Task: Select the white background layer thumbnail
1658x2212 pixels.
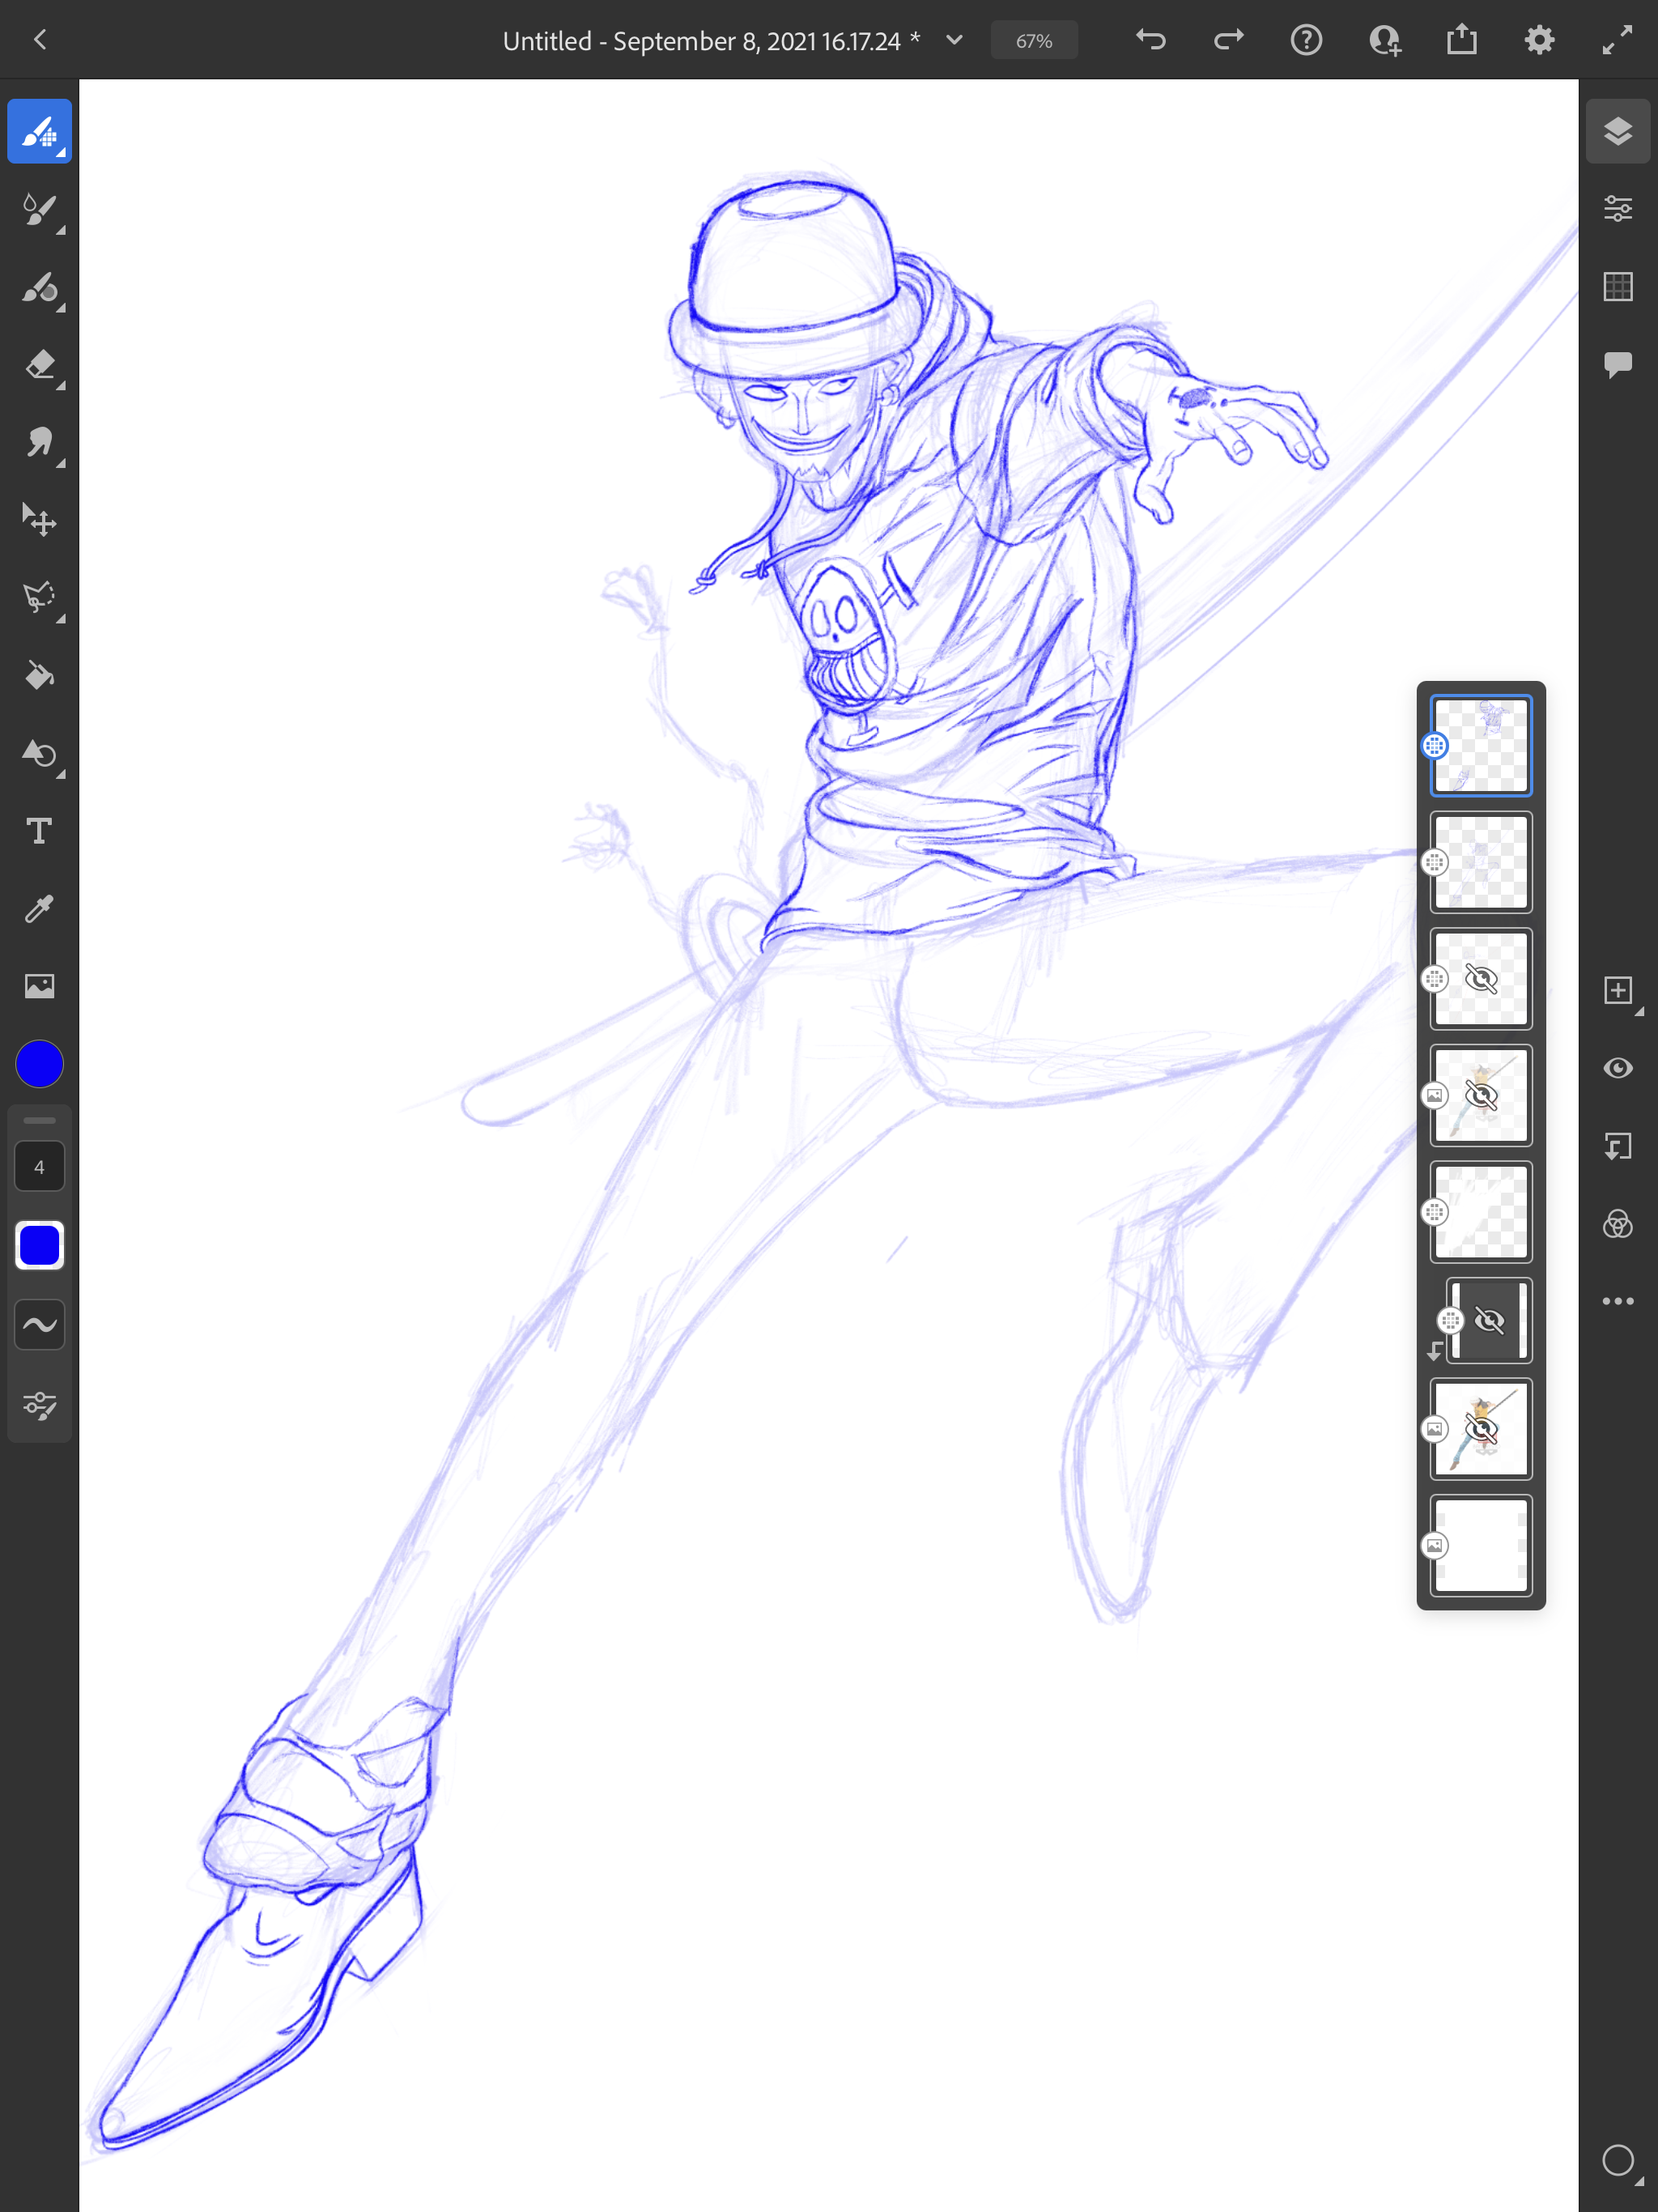Action: tap(1480, 1545)
